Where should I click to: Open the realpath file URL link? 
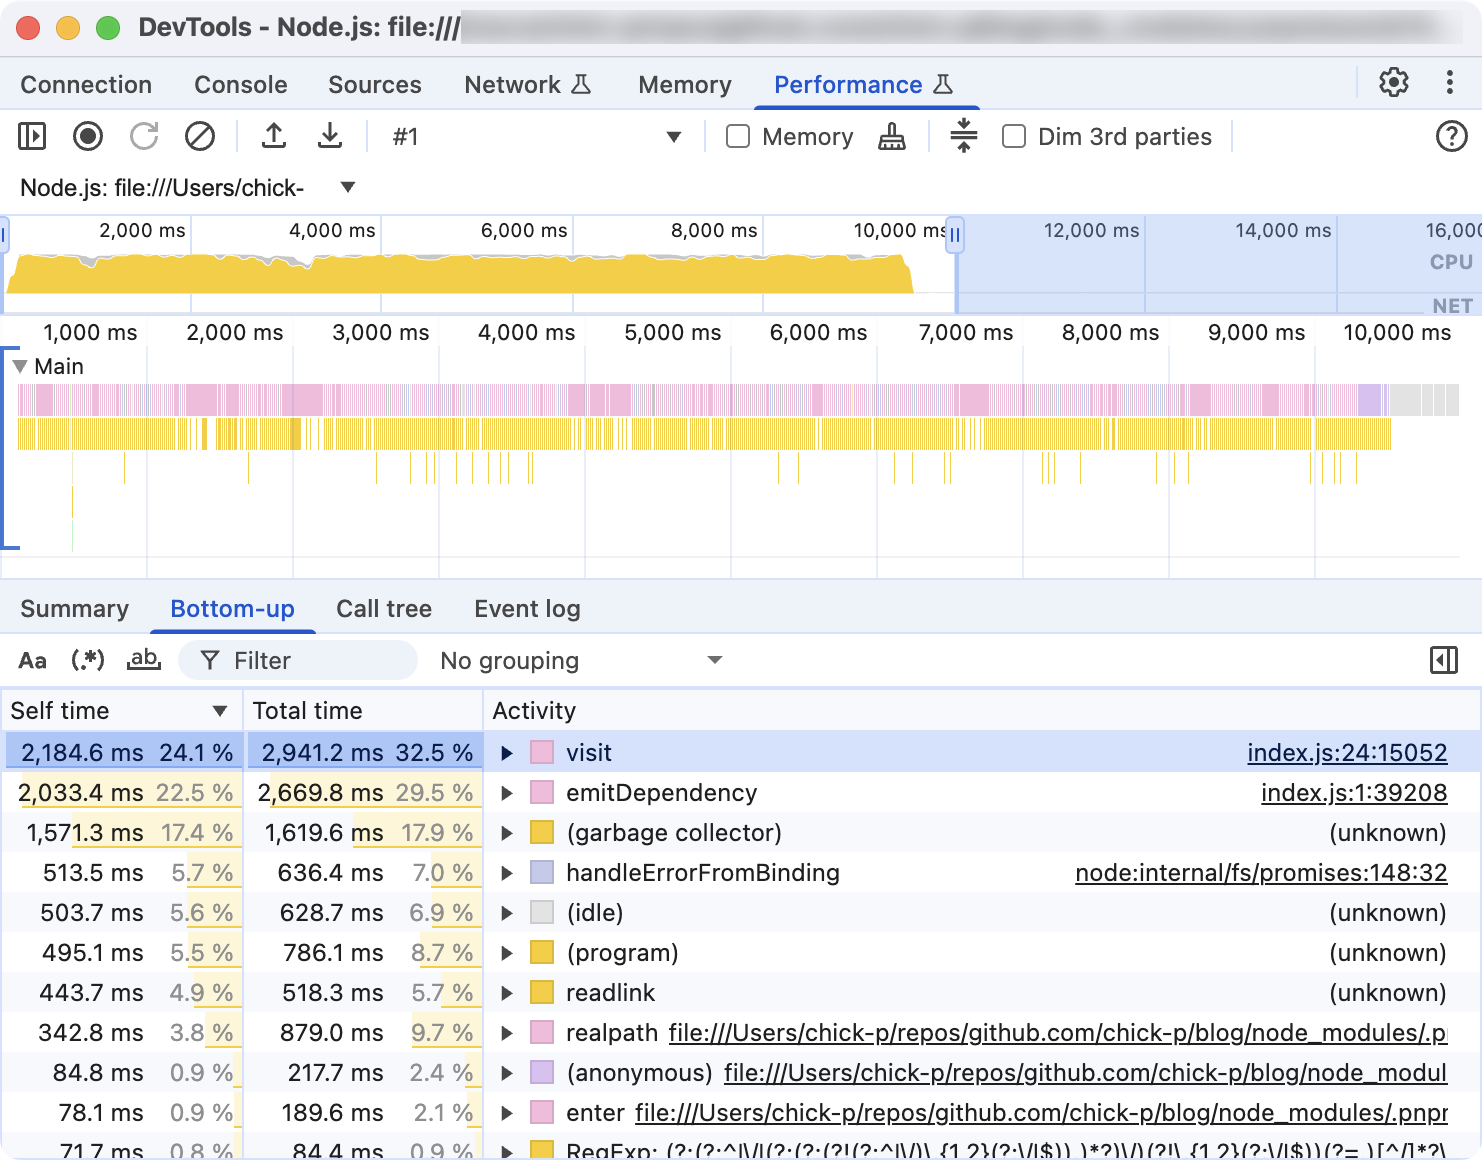pos(1058,1033)
